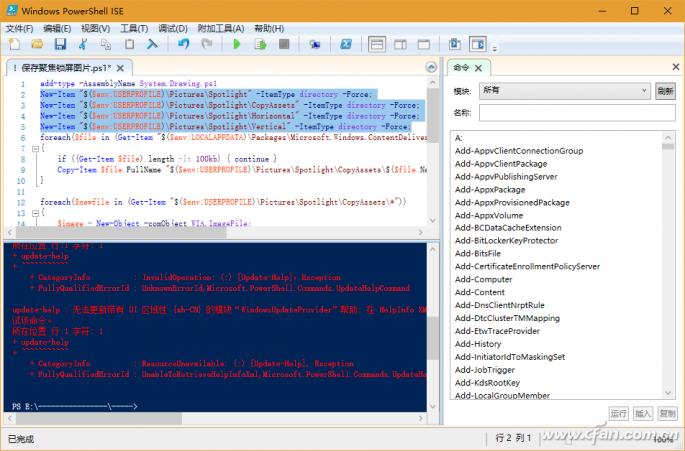This screenshot has height=451, width=685.
Task: Click the 刷新 refresh button
Action: [666, 91]
